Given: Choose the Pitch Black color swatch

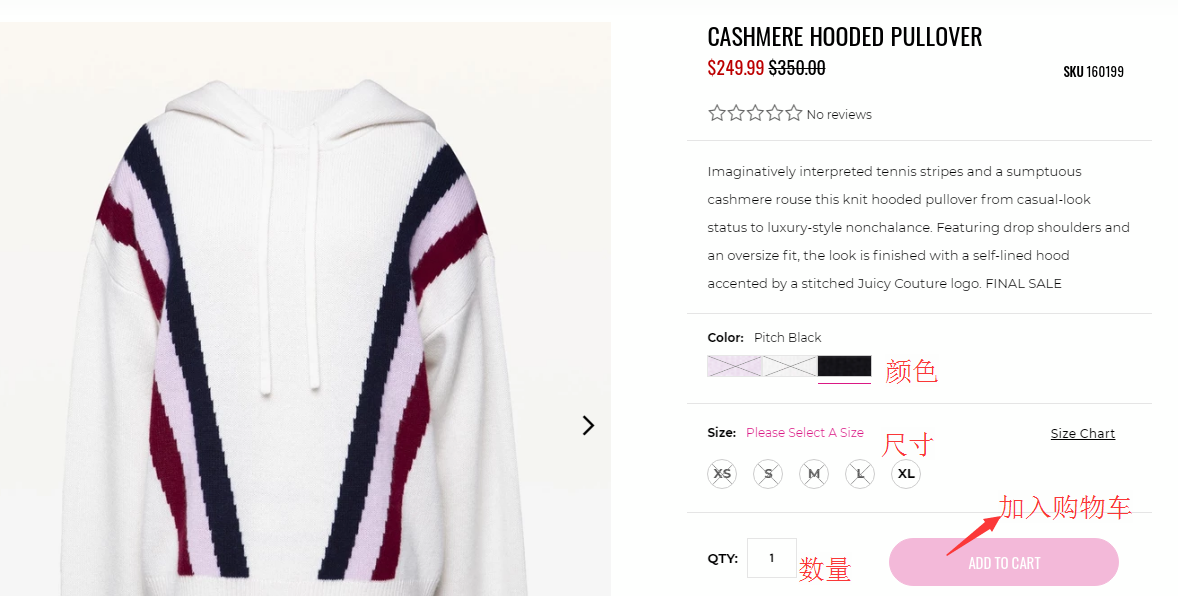Looking at the screenshot, I should click(x=844, y=366).
